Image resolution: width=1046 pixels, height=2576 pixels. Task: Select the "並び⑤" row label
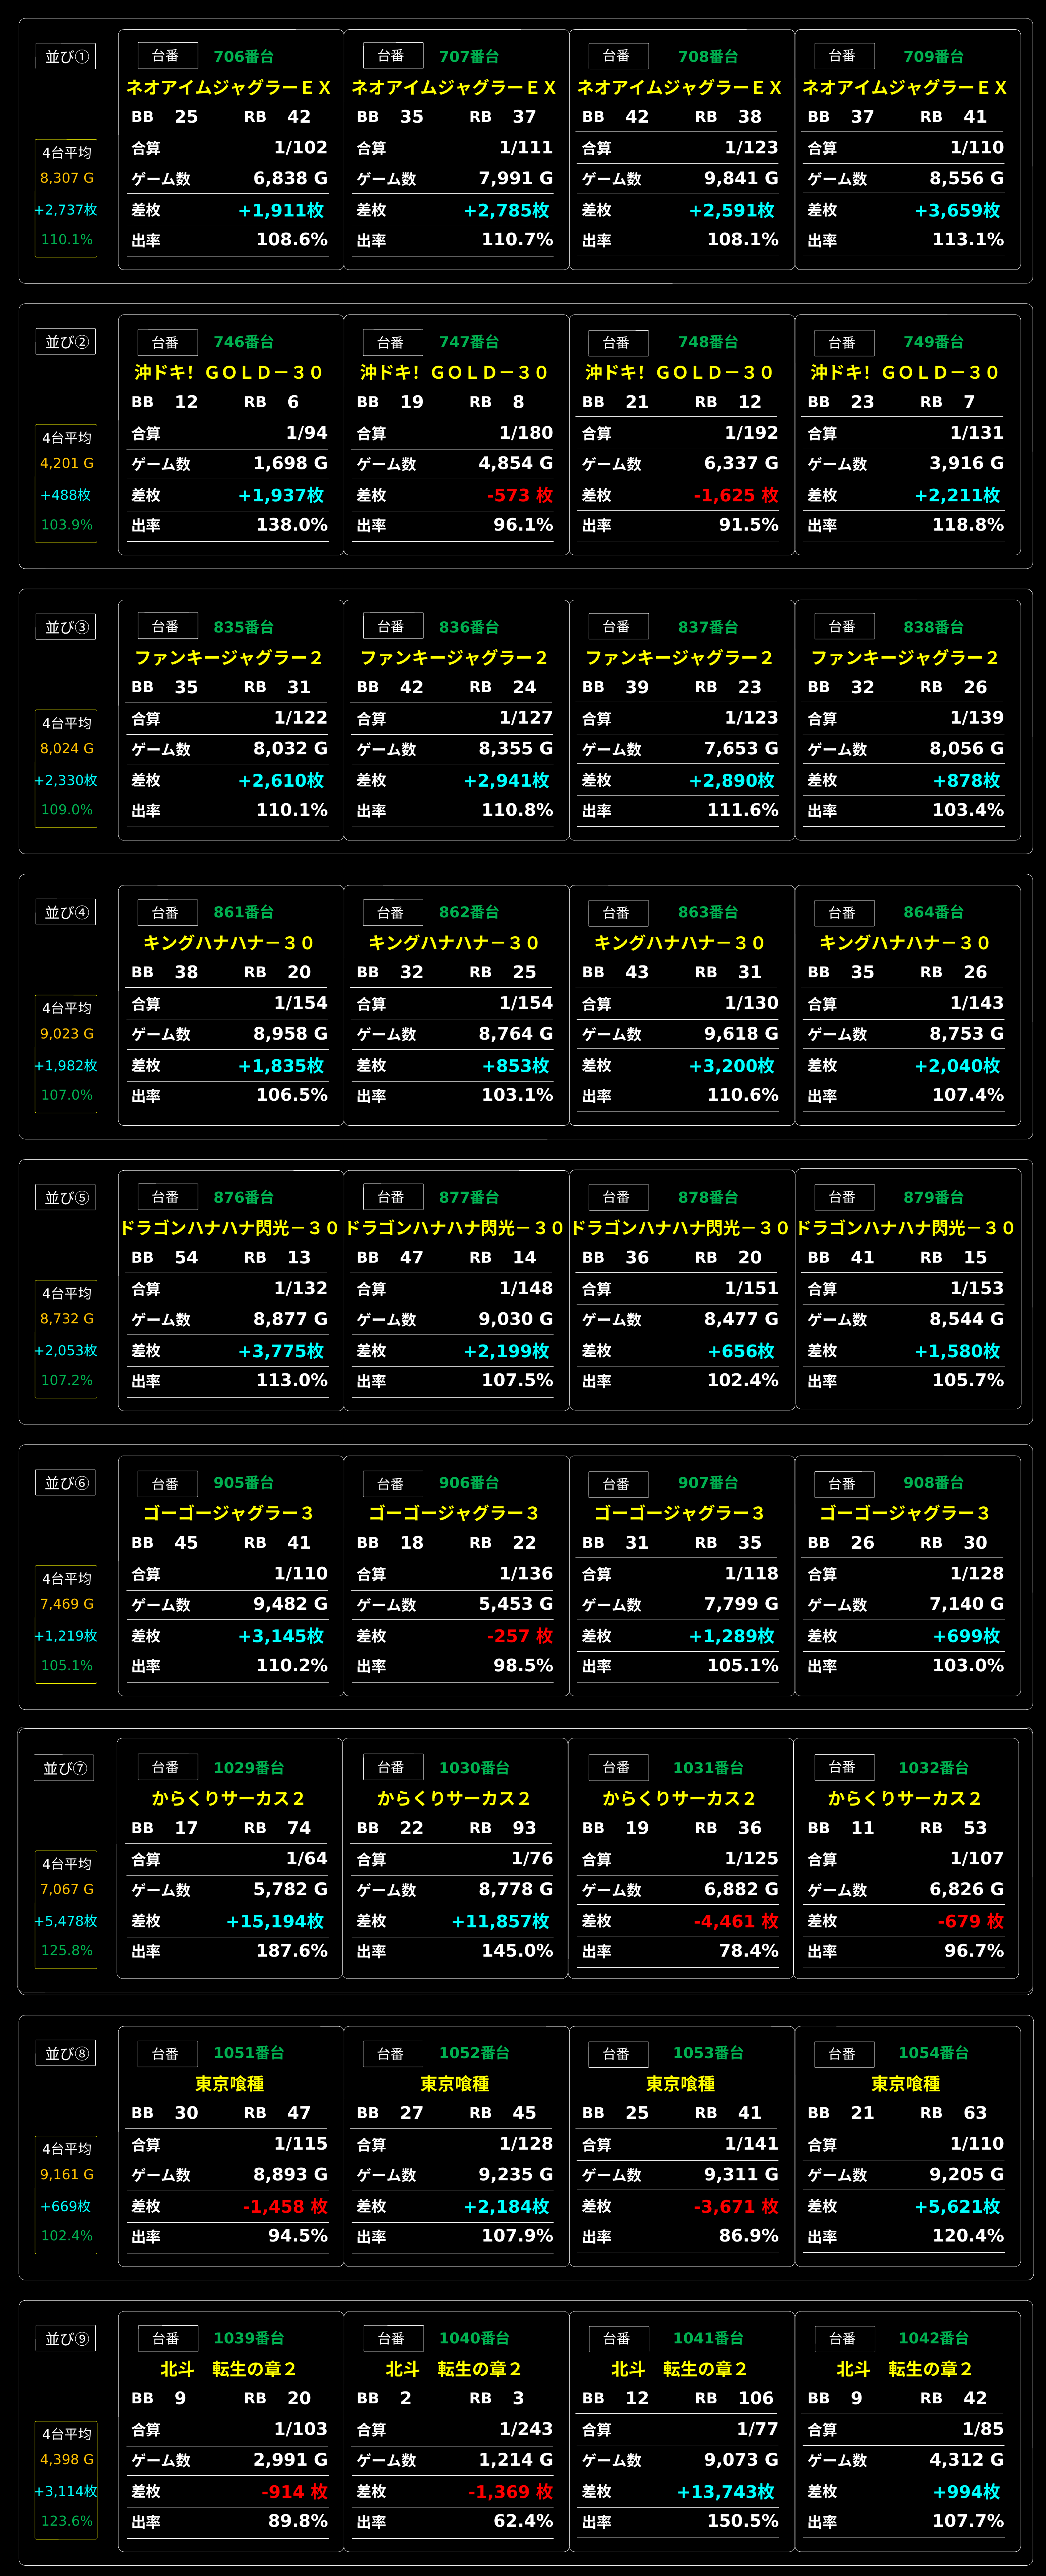tap(66, 1197)
